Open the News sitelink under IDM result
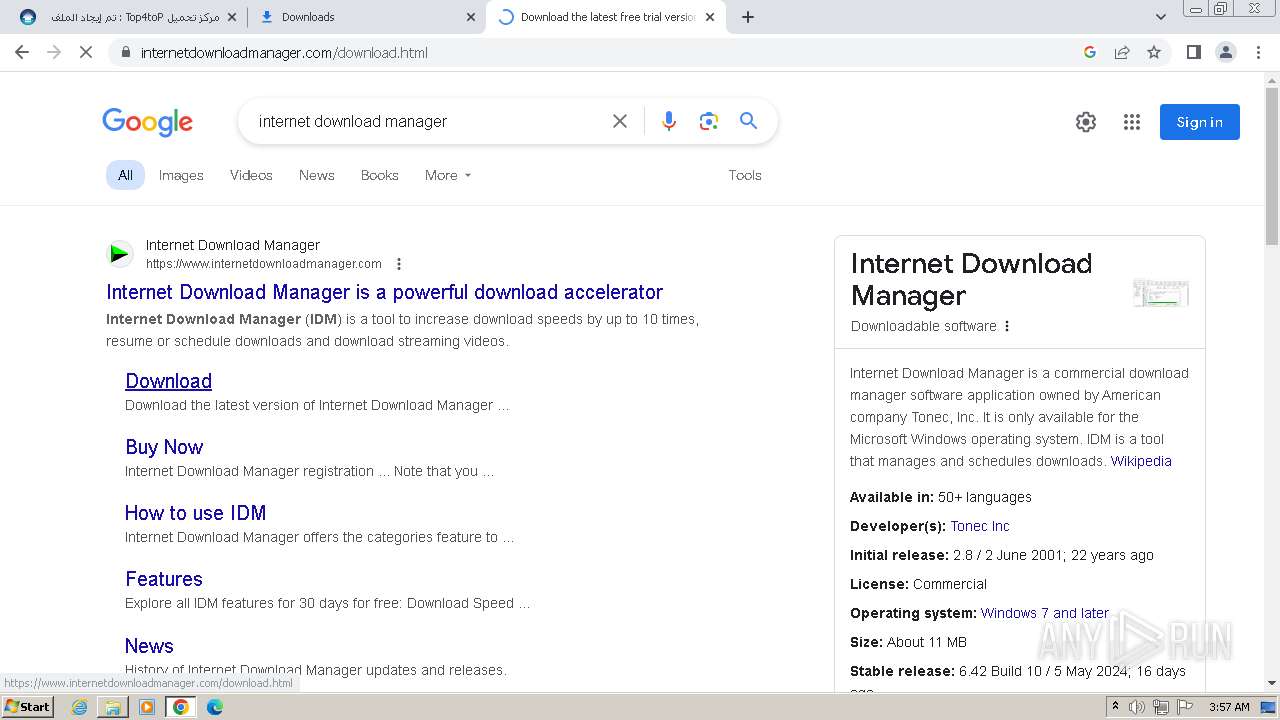The width and height of the screenshot is (1280, 720). [149, 646]
